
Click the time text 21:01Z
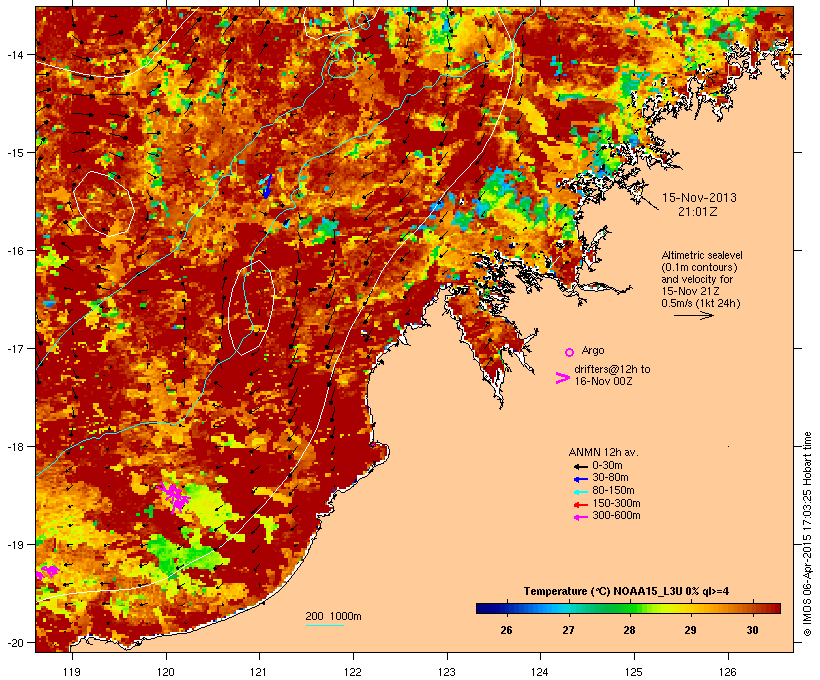[x=698, y=212]
